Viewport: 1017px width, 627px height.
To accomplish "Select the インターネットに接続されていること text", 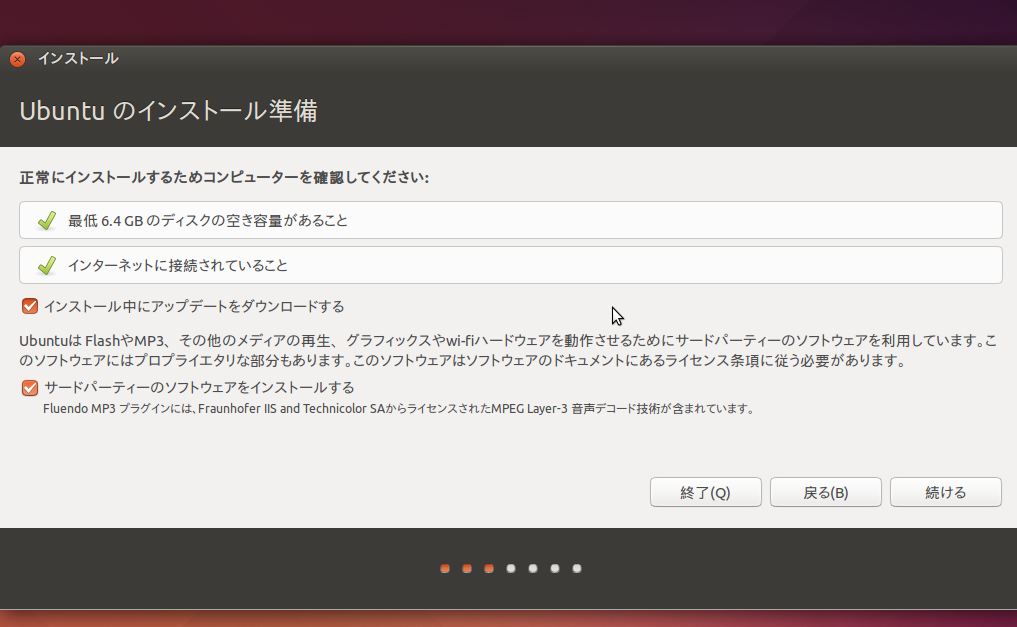I will (178, 265).
